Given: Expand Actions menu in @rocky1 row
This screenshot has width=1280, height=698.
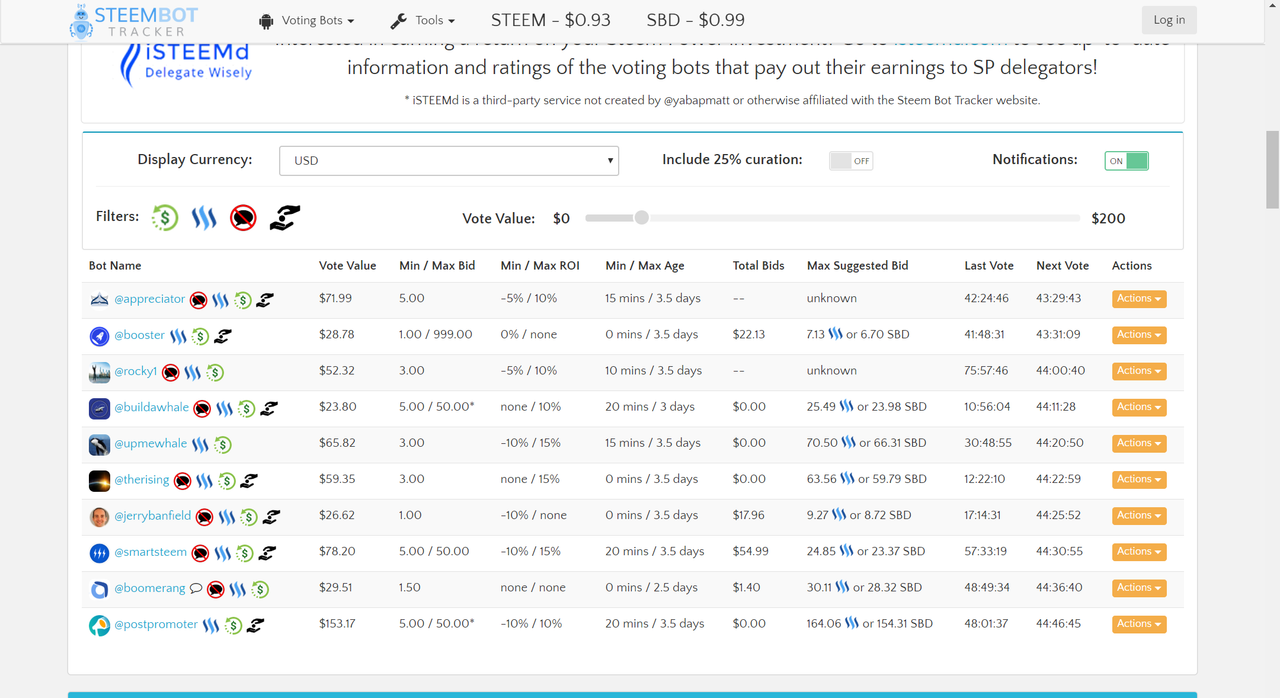Looking at the screenshot, I should click(x=1139, y=370).
